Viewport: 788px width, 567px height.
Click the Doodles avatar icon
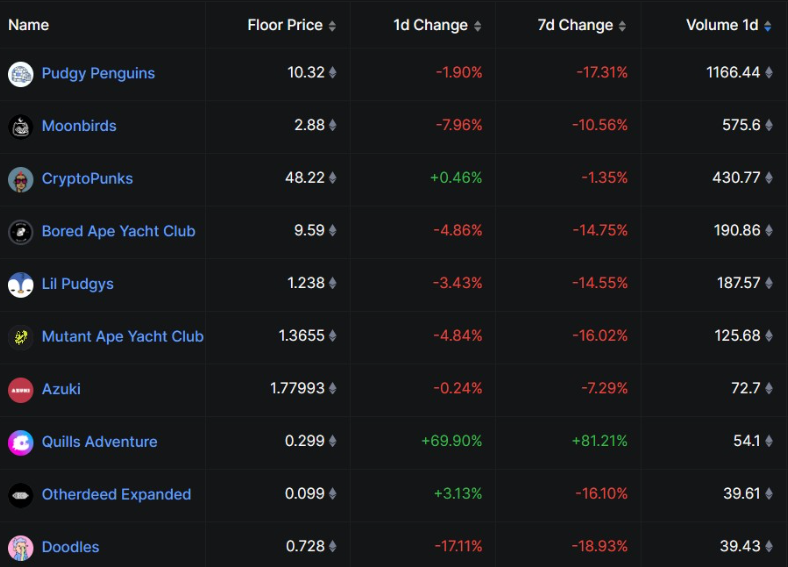coord(21,547)
